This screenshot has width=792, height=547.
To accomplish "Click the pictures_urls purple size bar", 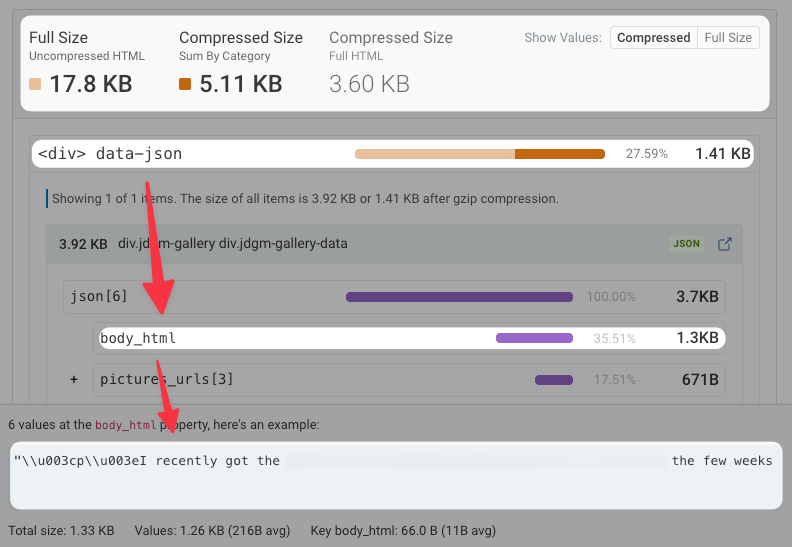I will tap(553, 380).
